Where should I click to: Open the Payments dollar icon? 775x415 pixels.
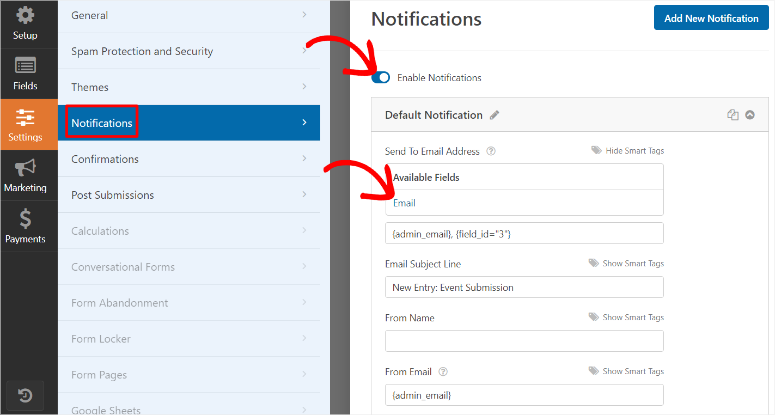tap(25, 226)
